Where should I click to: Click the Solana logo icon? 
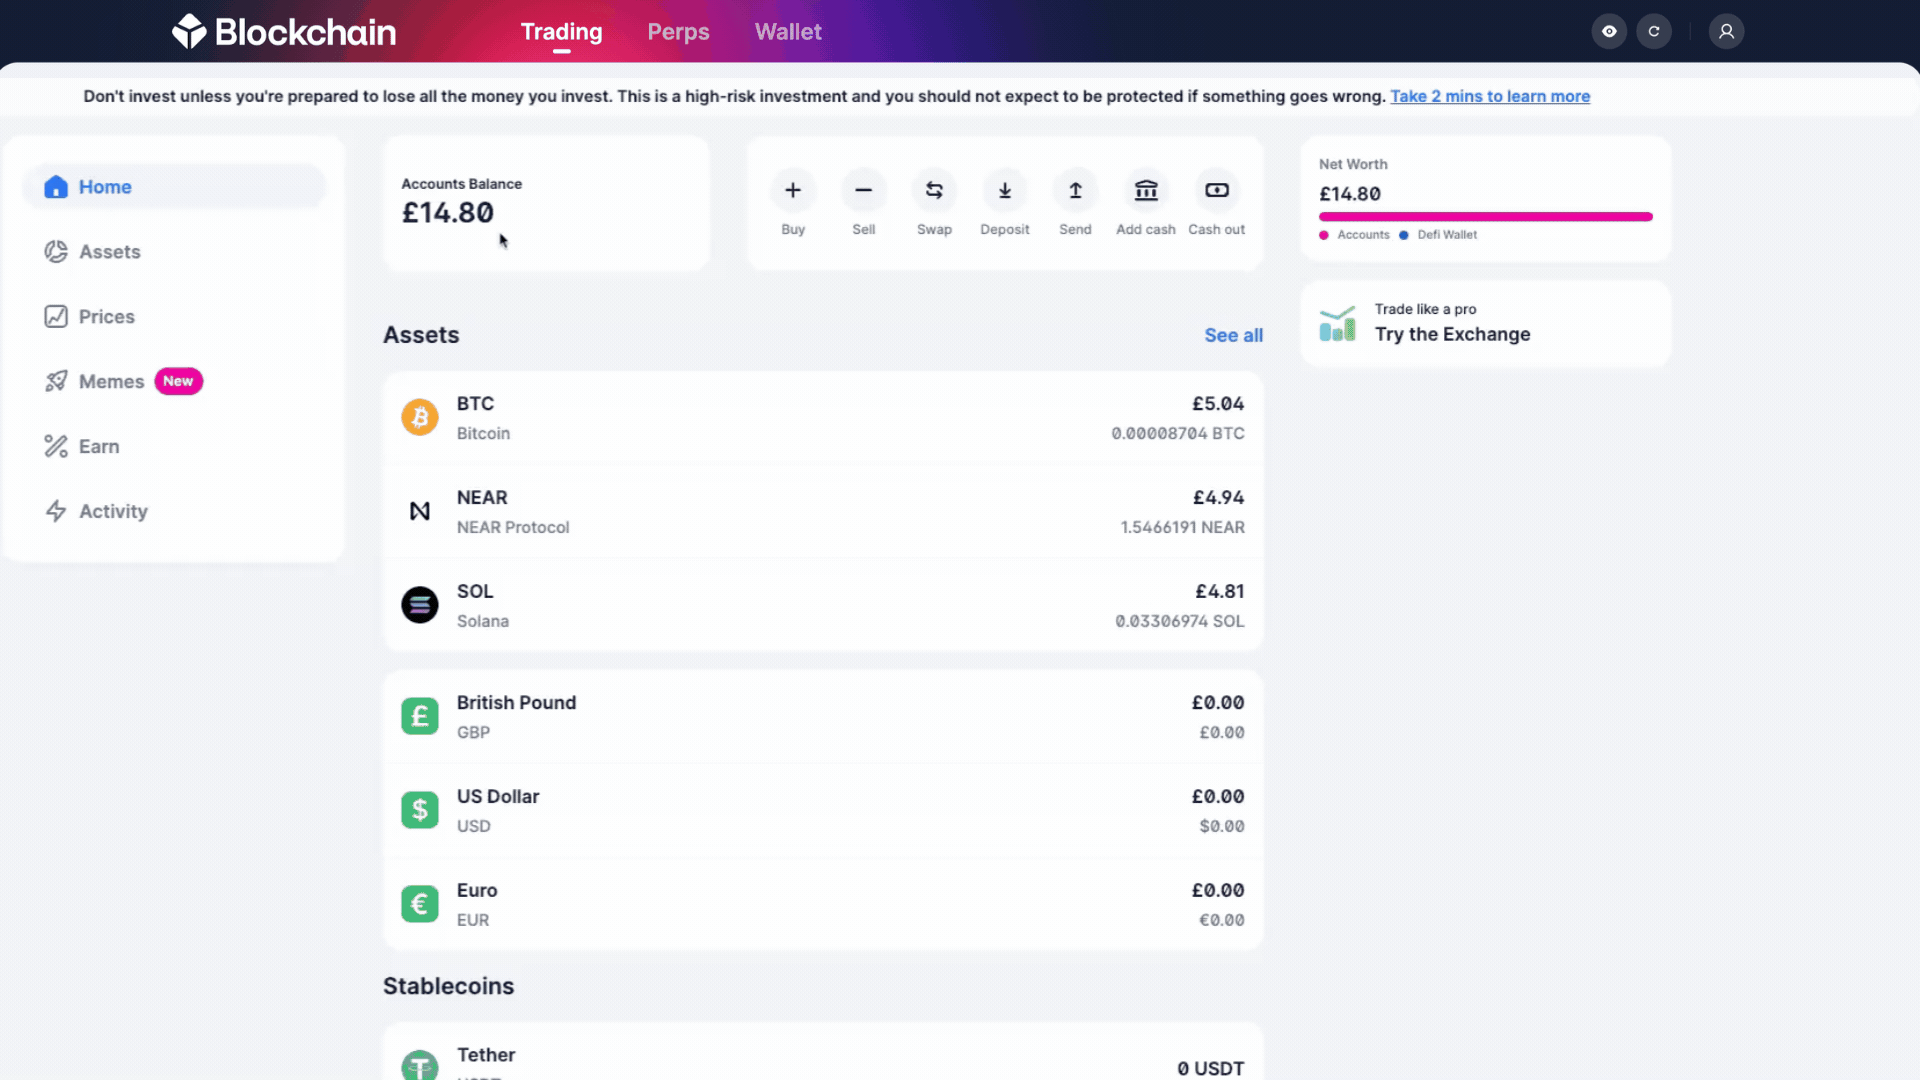pyautogui.click(x=420, y=605)
